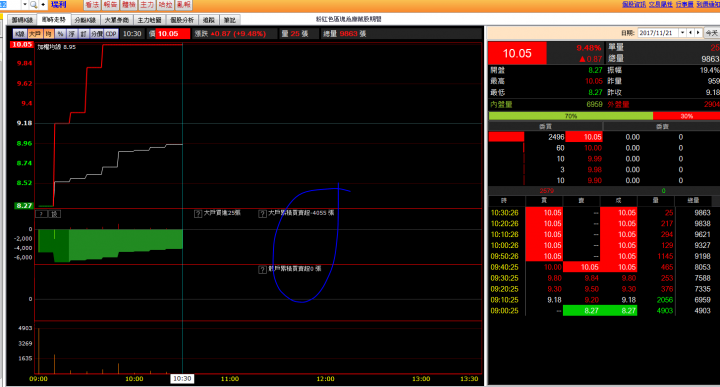Toggle the 大戶 indicator button
The height and width of the screenshot is (387, 720).
click(x=35, y=34)
